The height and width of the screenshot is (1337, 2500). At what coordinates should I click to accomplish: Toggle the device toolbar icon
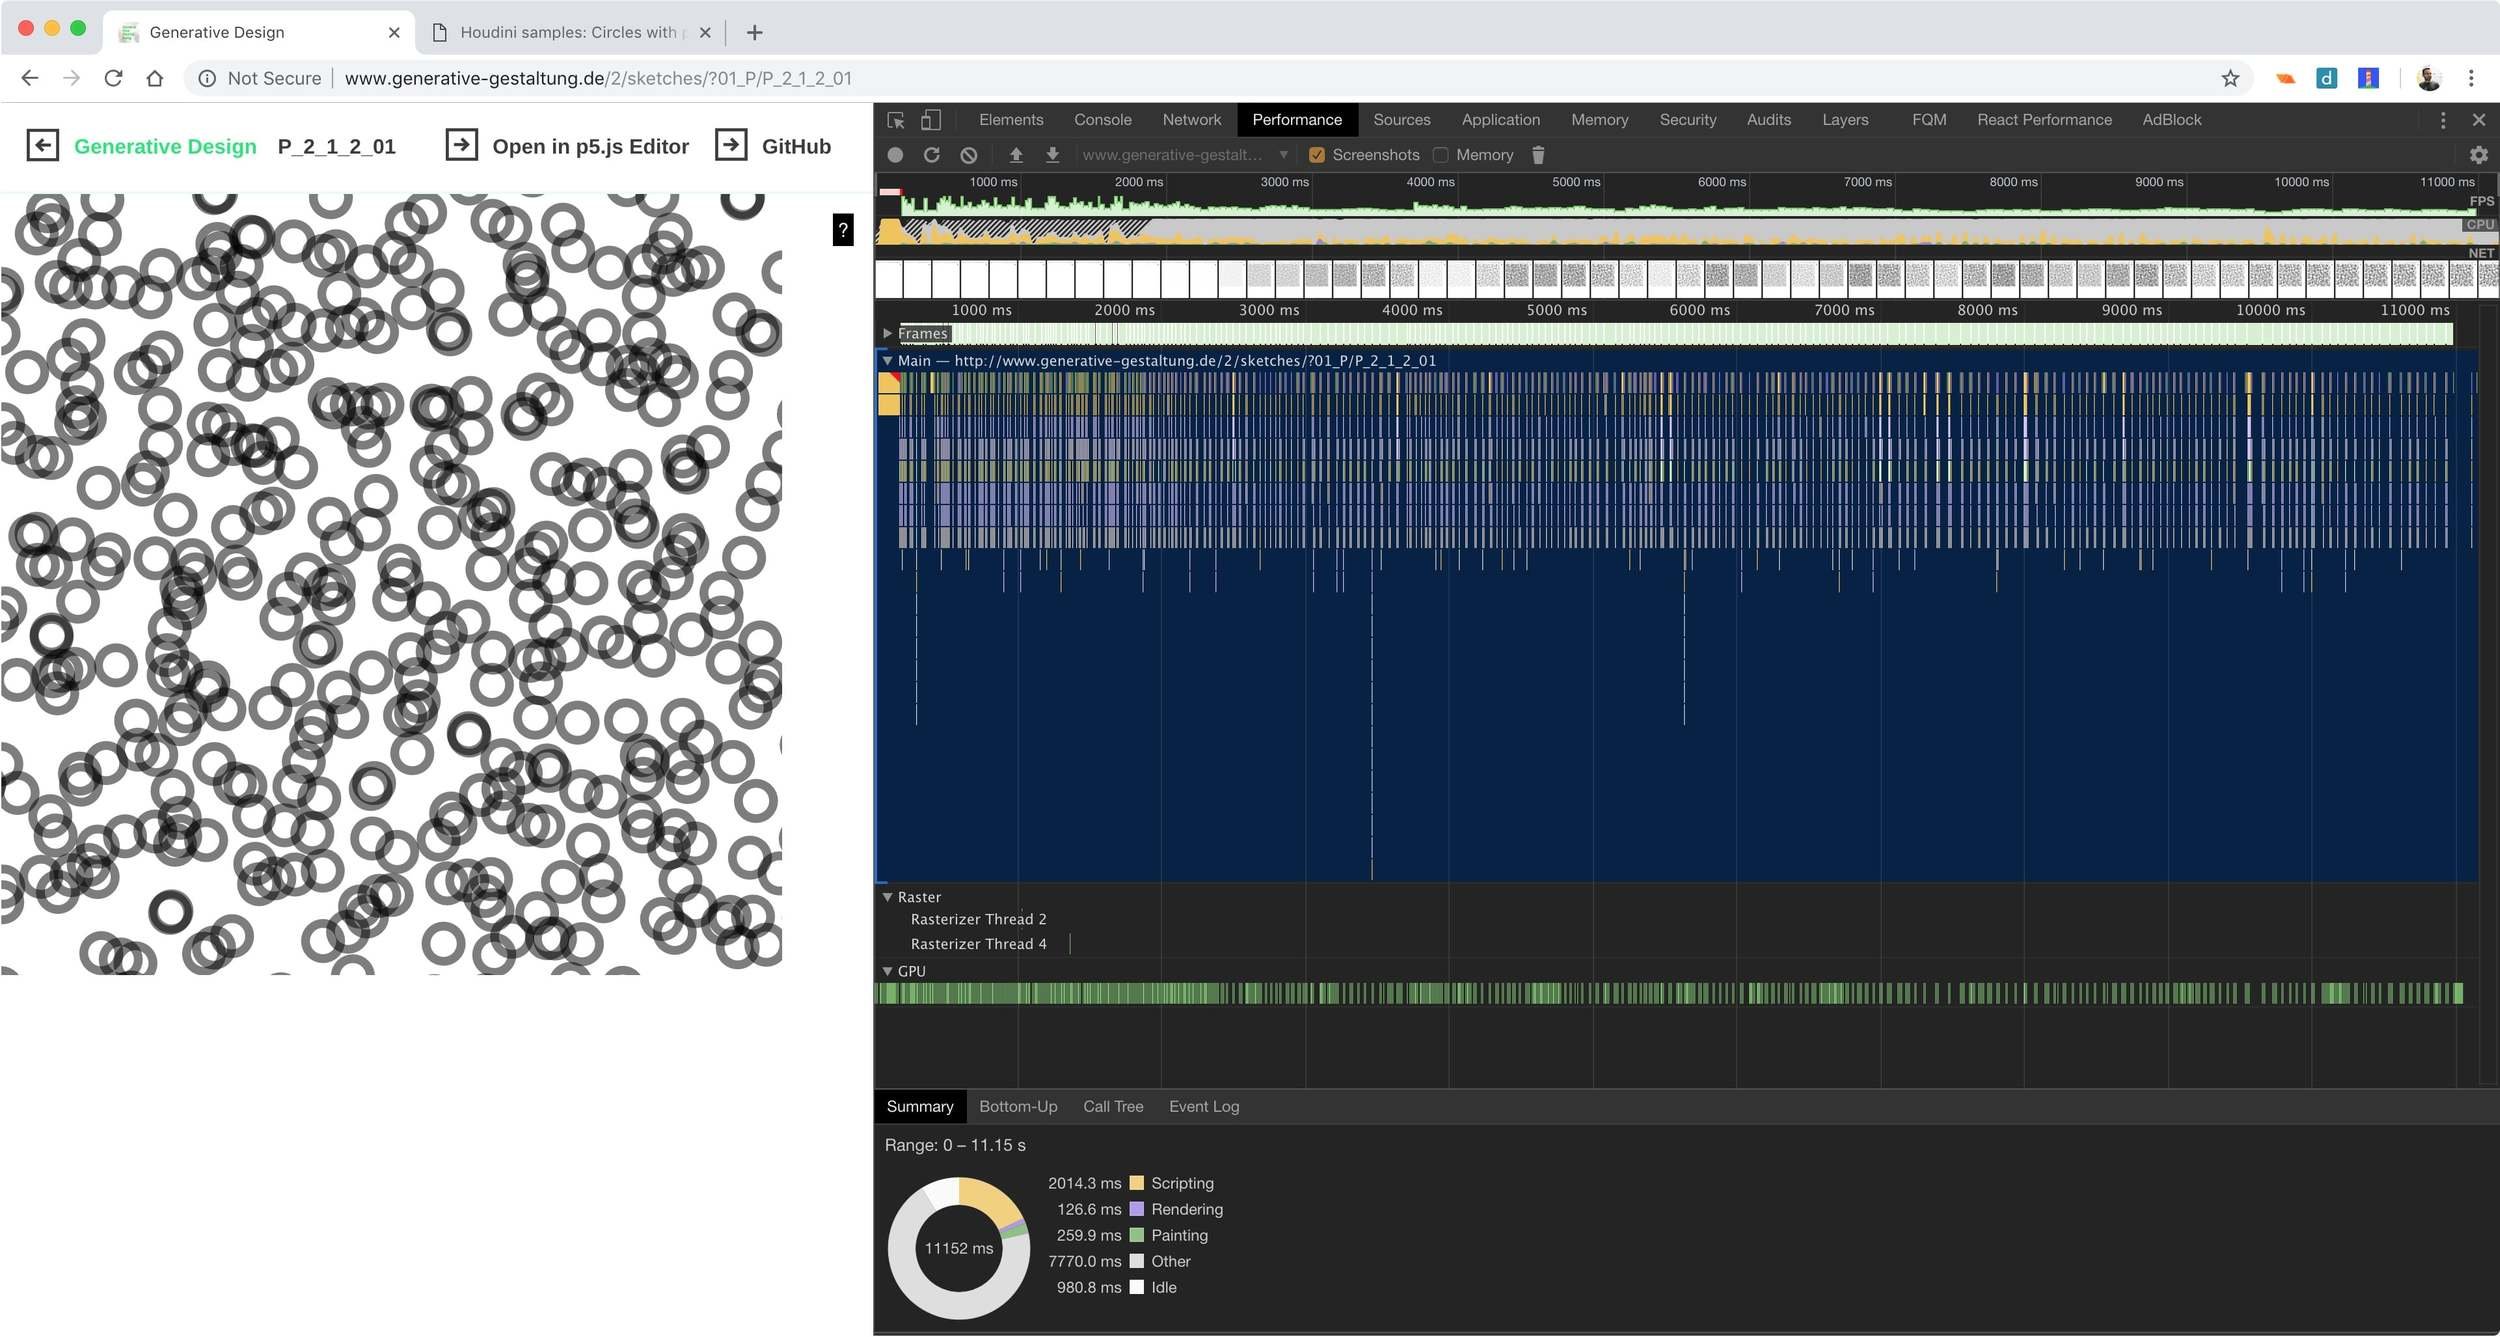(x=930, y=120)
